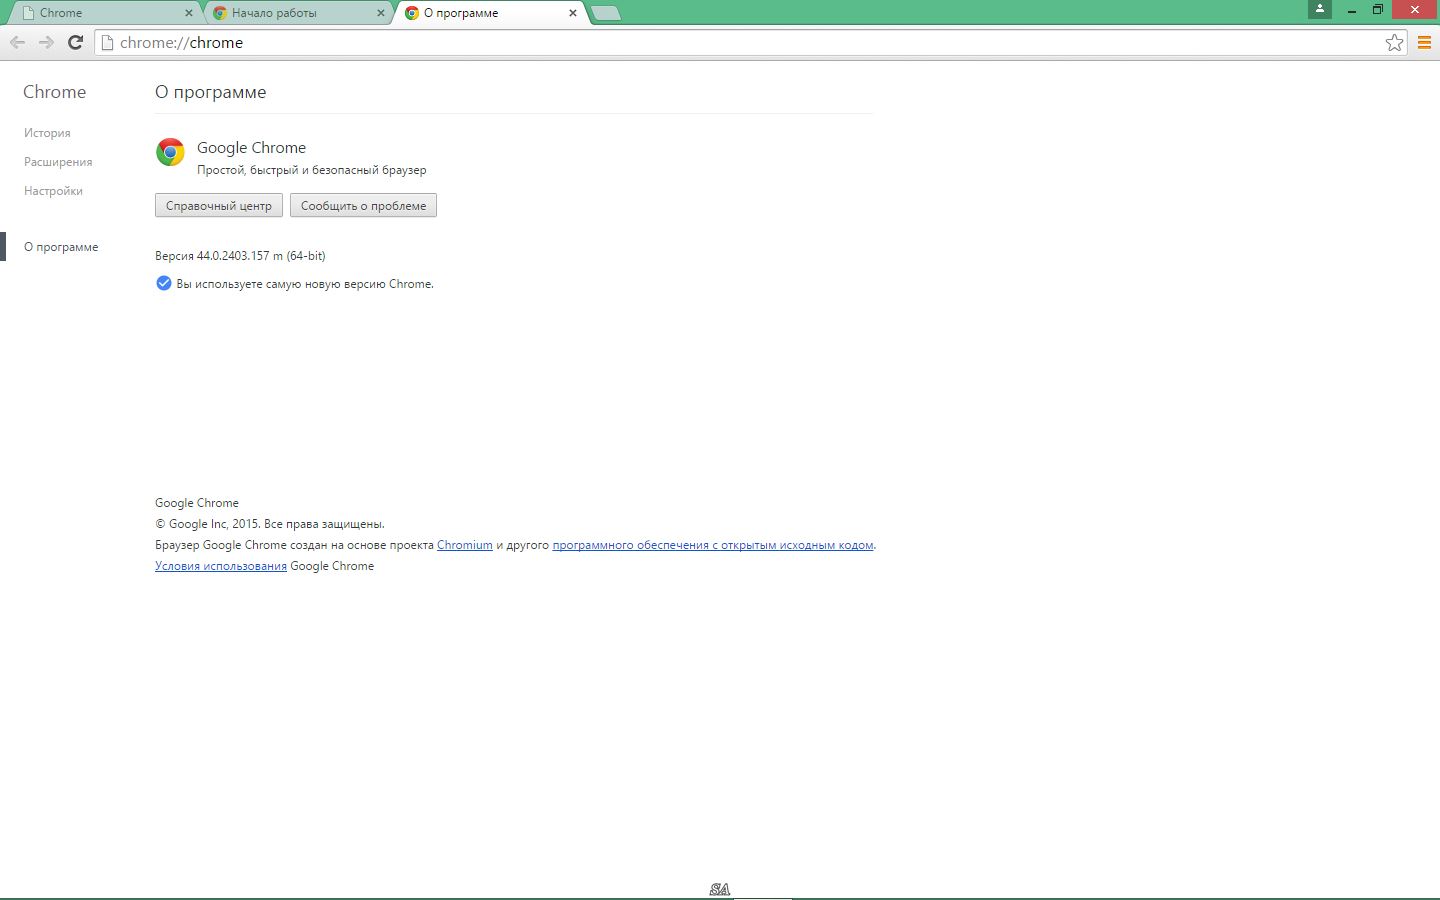Click 'Простой, быстрый и безопасный браузер' text

312,170
